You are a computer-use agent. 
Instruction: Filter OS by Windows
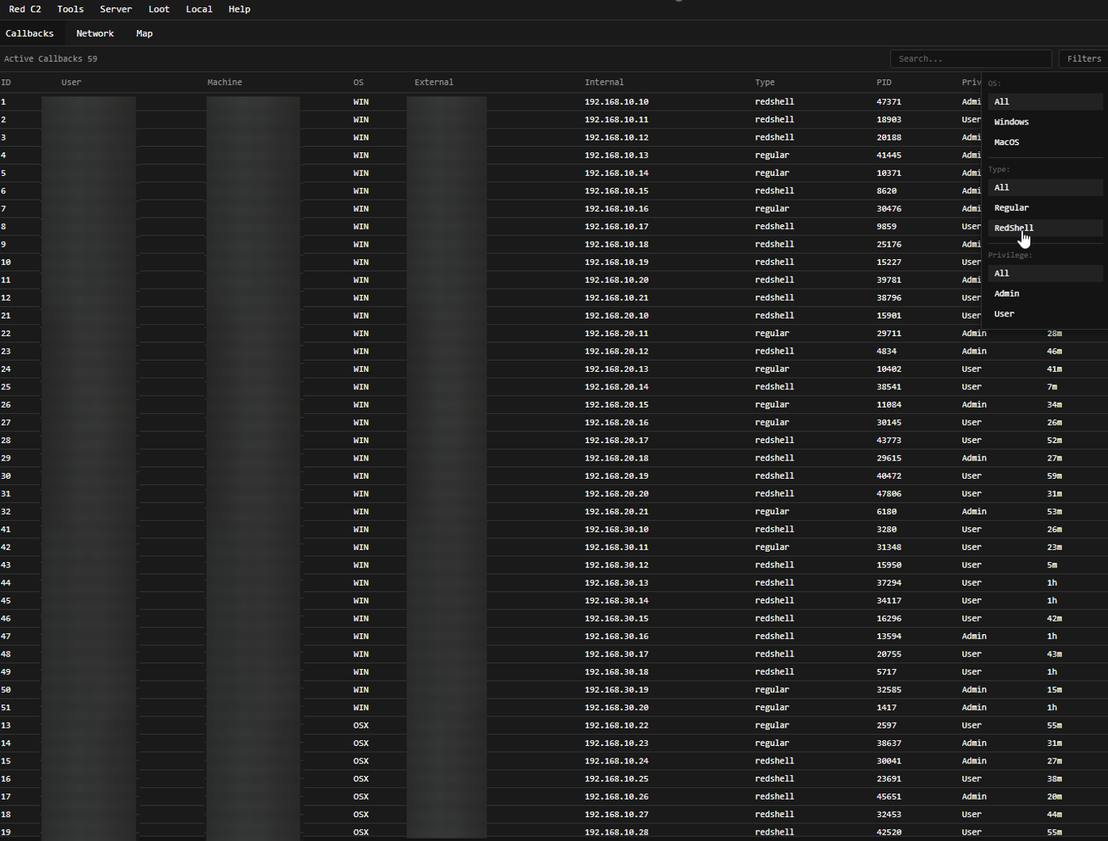tap(1045, 122)
